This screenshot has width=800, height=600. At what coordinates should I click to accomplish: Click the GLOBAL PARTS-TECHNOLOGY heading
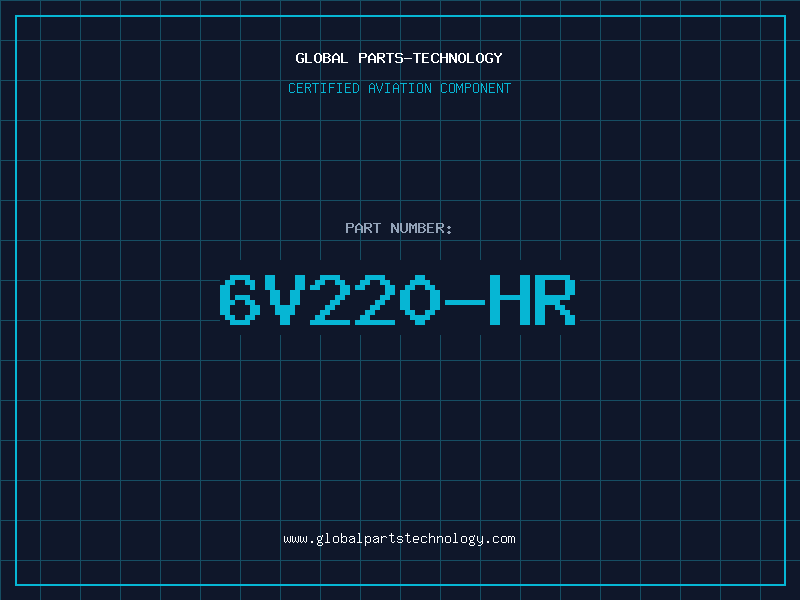tap(399, 58)
